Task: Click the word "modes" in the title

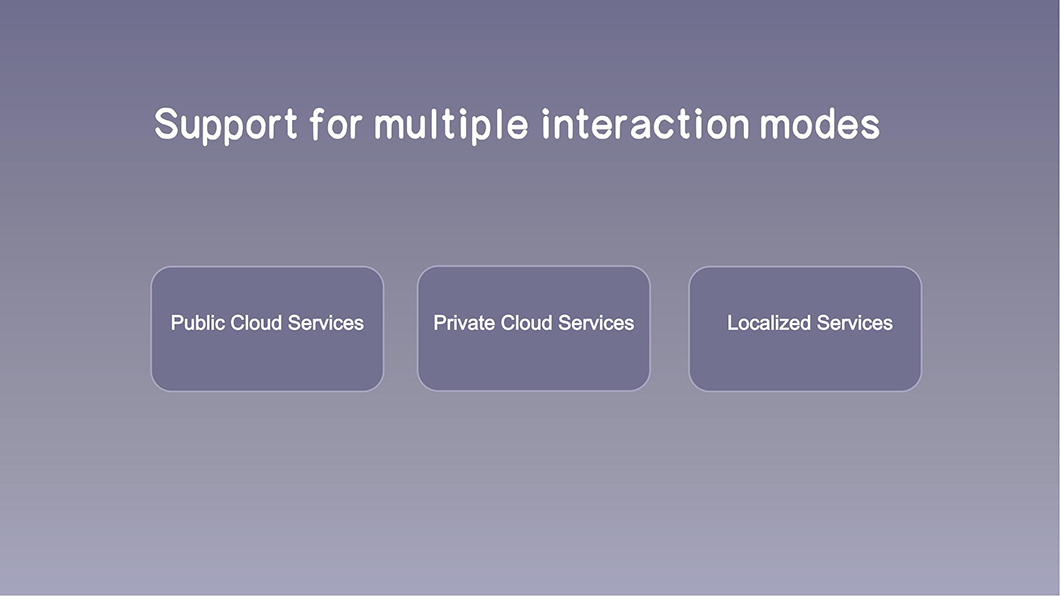Action: tap(820, 124)
